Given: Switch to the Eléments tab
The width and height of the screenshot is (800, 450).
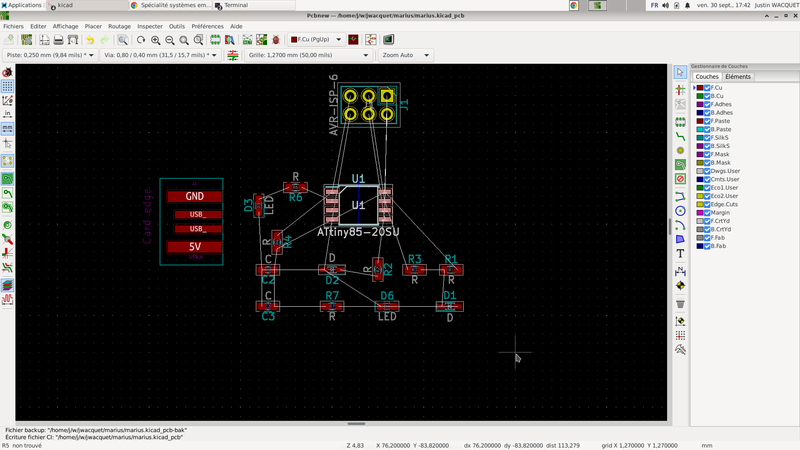Looking at the screenshot, I should [738, 77].
